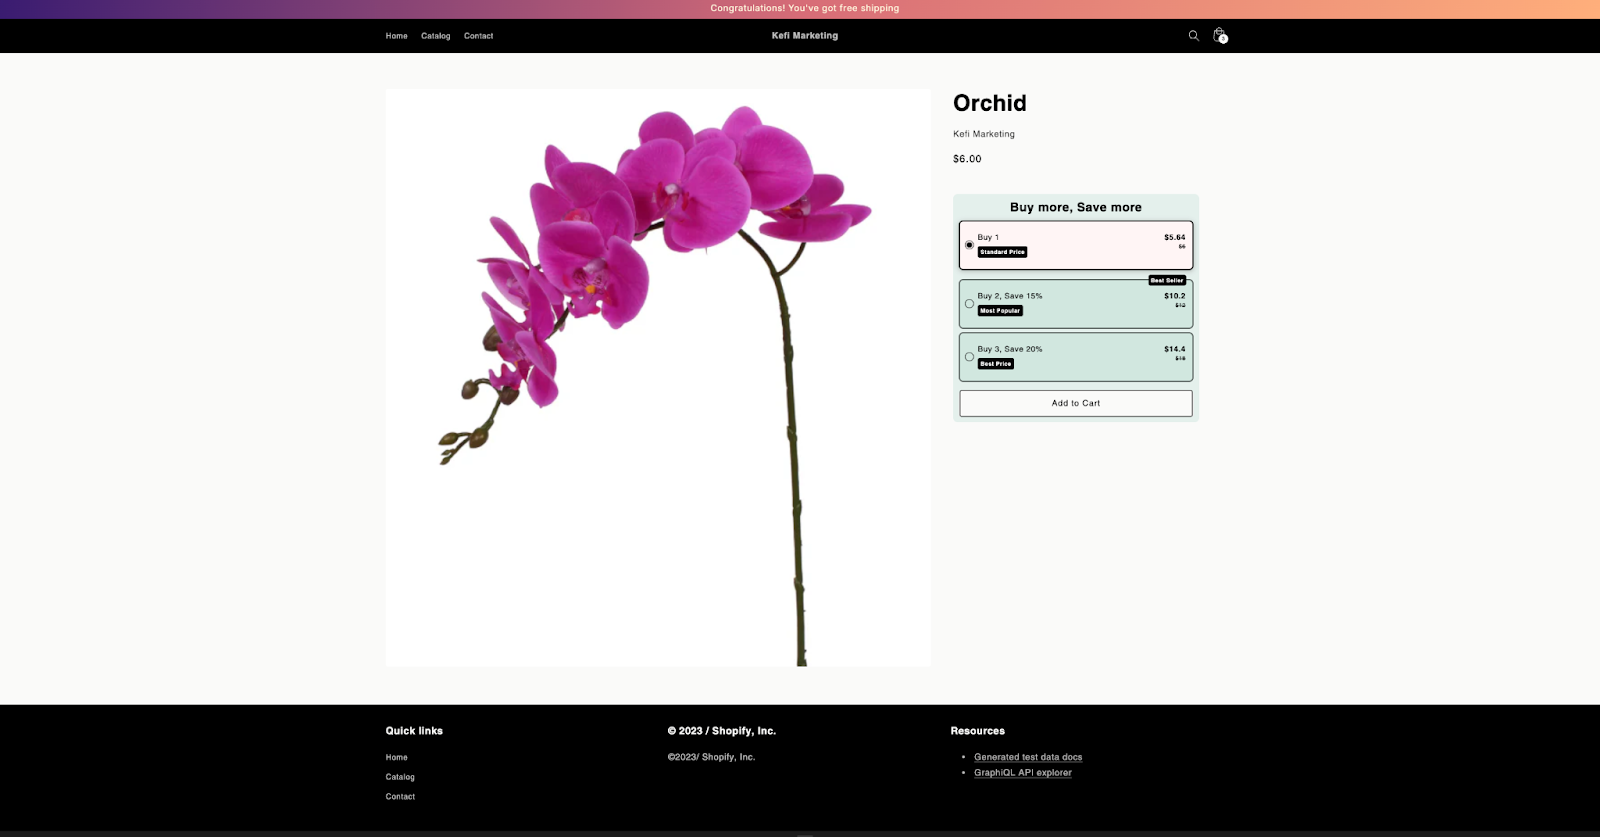
Task: Go to Home in top navigation
Action: tap(396, 36)
